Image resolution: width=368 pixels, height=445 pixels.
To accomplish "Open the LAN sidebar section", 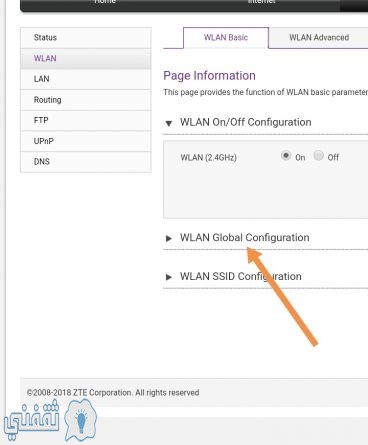I will click(x=86, y=79).
